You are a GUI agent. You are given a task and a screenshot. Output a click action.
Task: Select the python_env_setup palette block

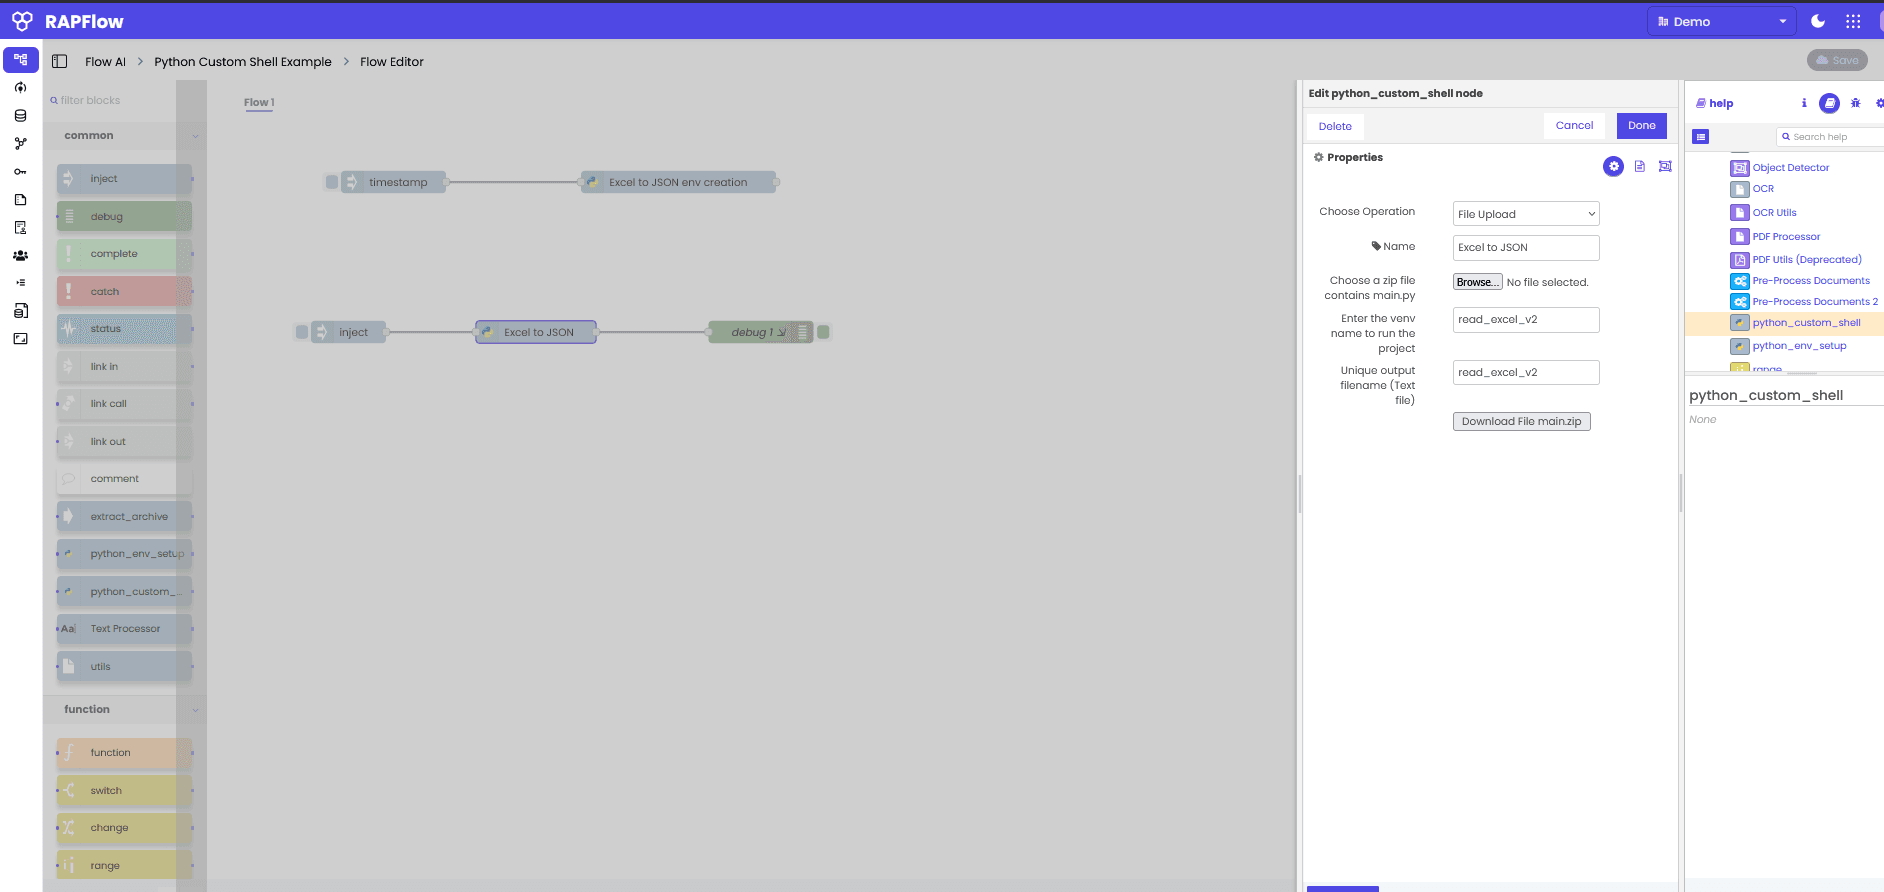pyautogui.click(x=124, y=554)
